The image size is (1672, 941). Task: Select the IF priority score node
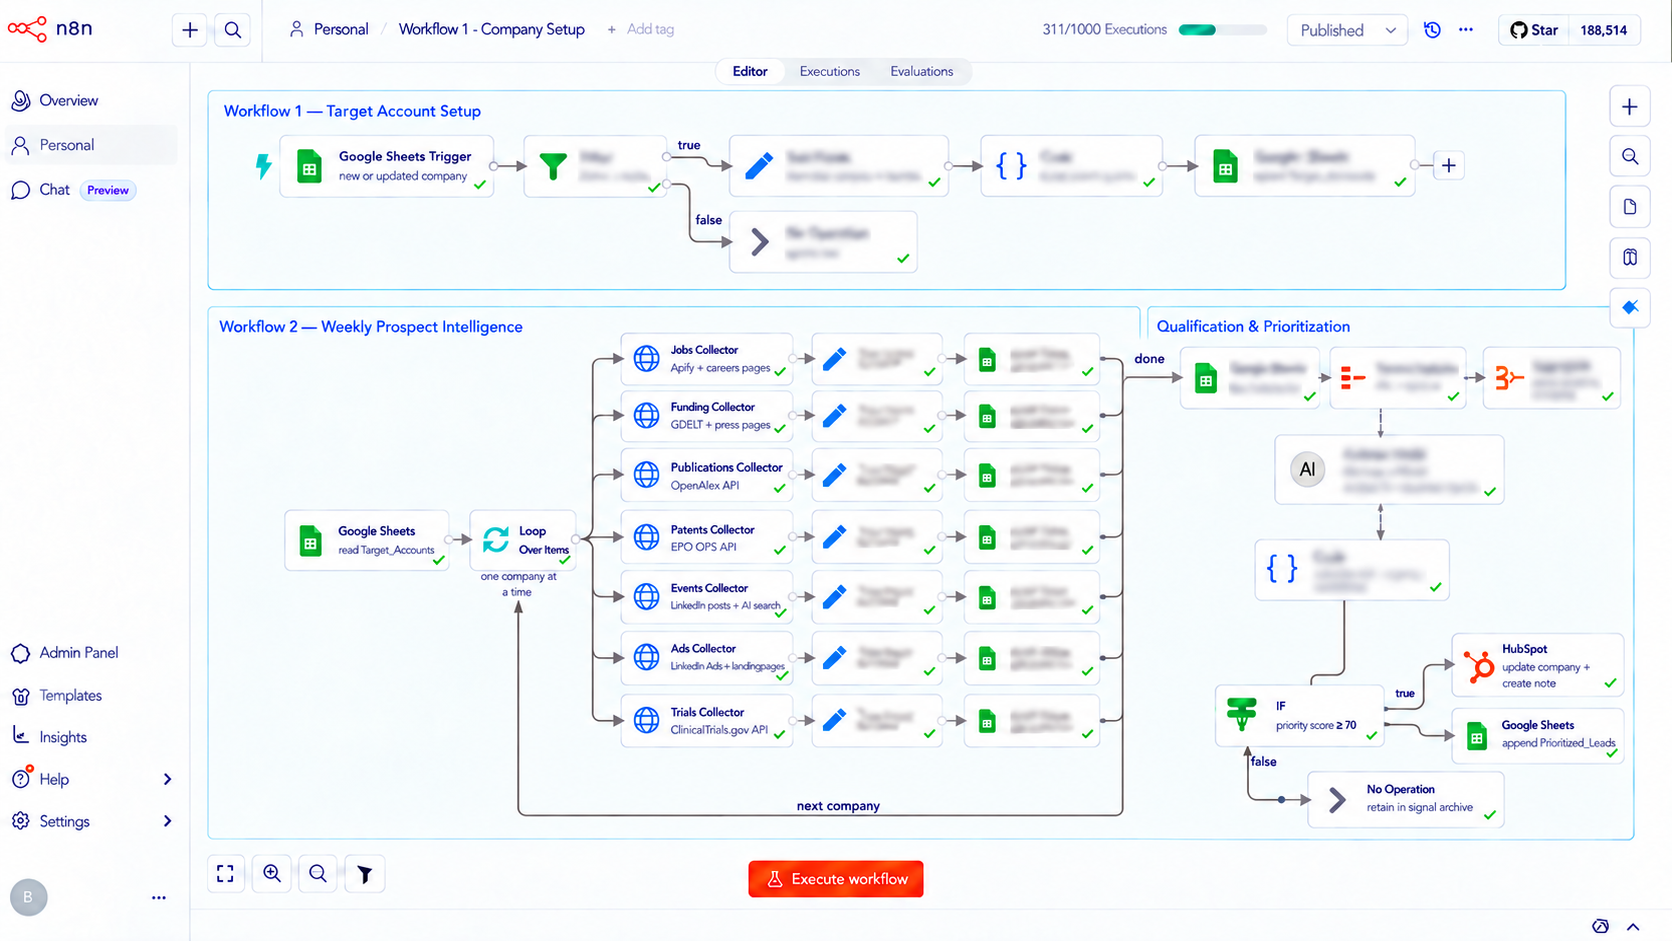(1300, 716)
